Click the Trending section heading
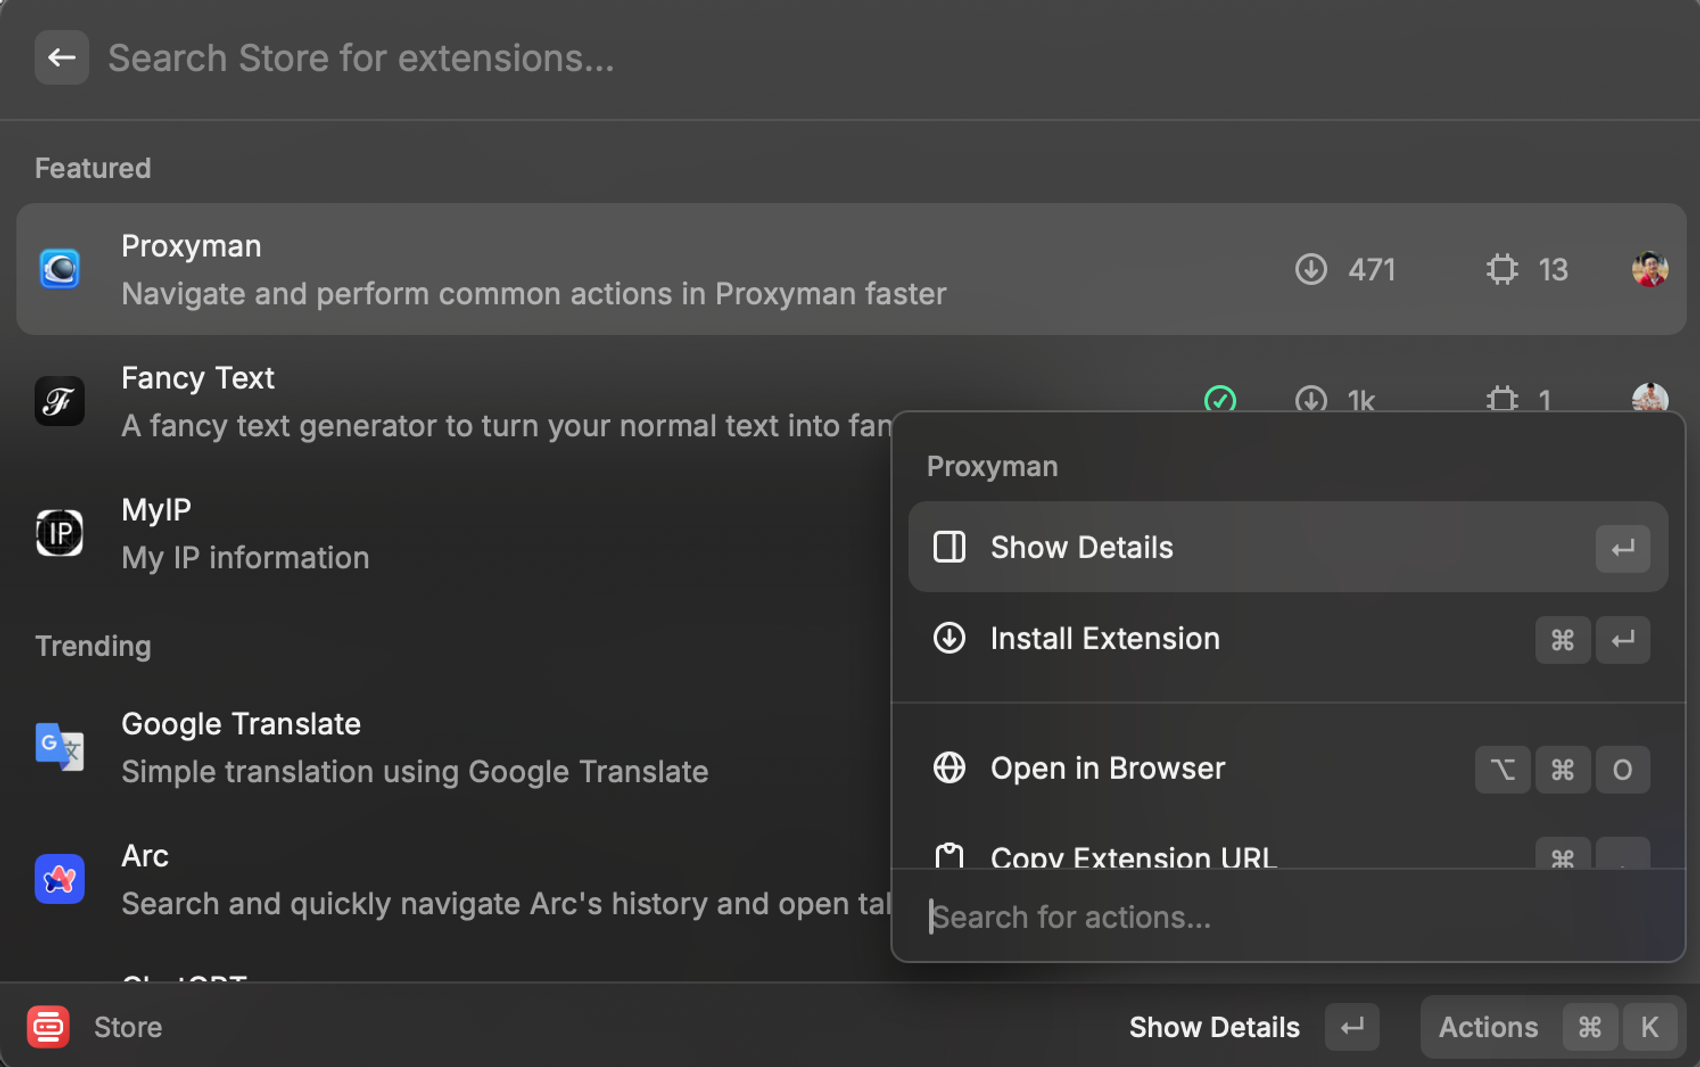 [93, 646]
